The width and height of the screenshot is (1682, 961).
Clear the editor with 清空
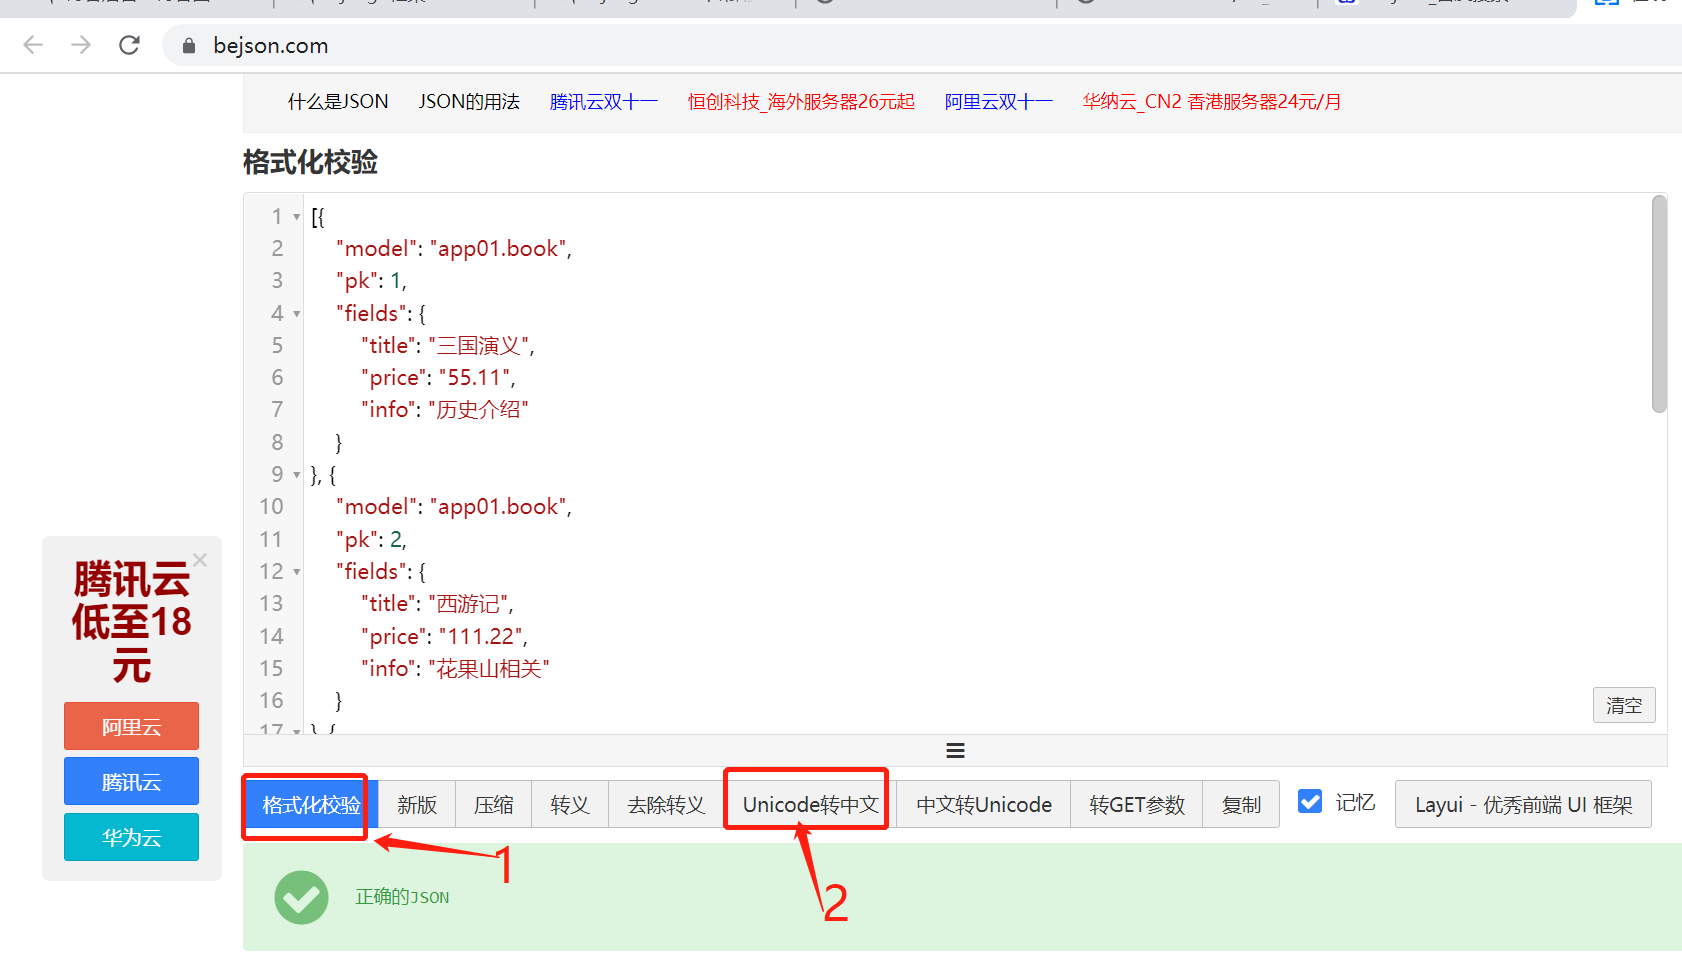coord(1624,705)
